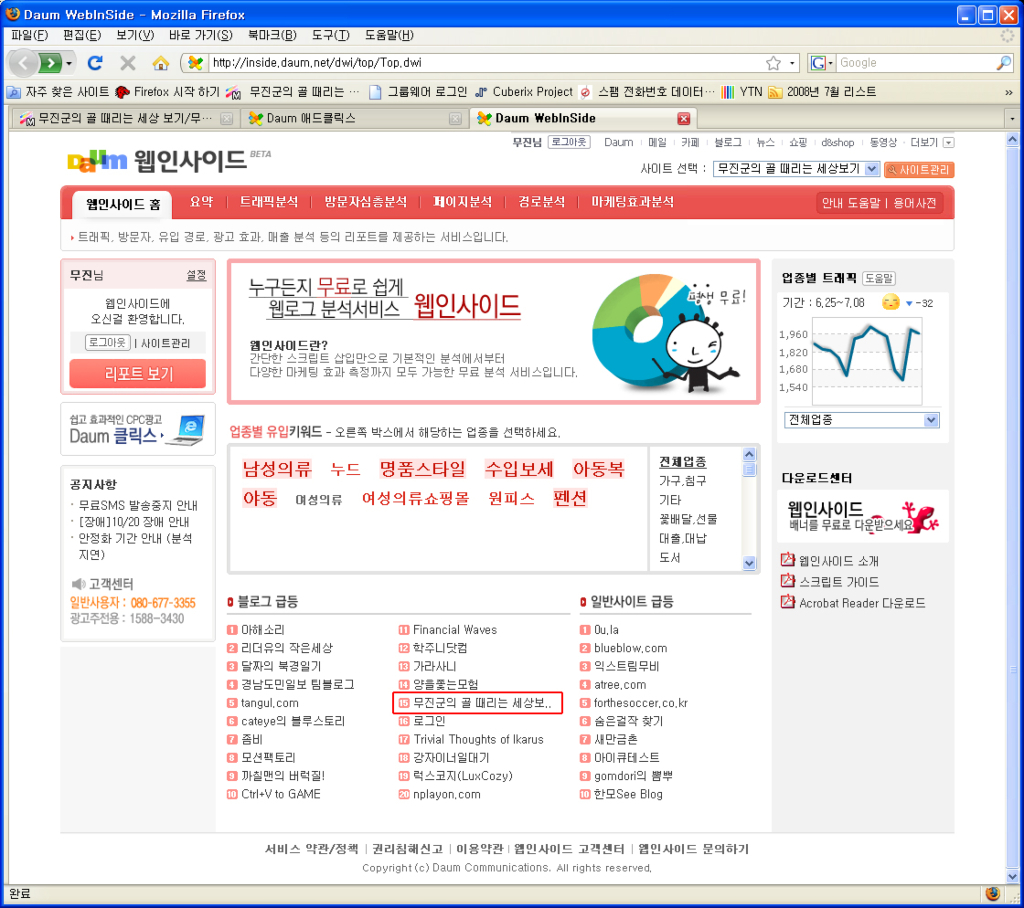Click the Daum 클릭스 CPC ad banner
The width and height of the screenshot is (1024, 908).
coord(138,429)
